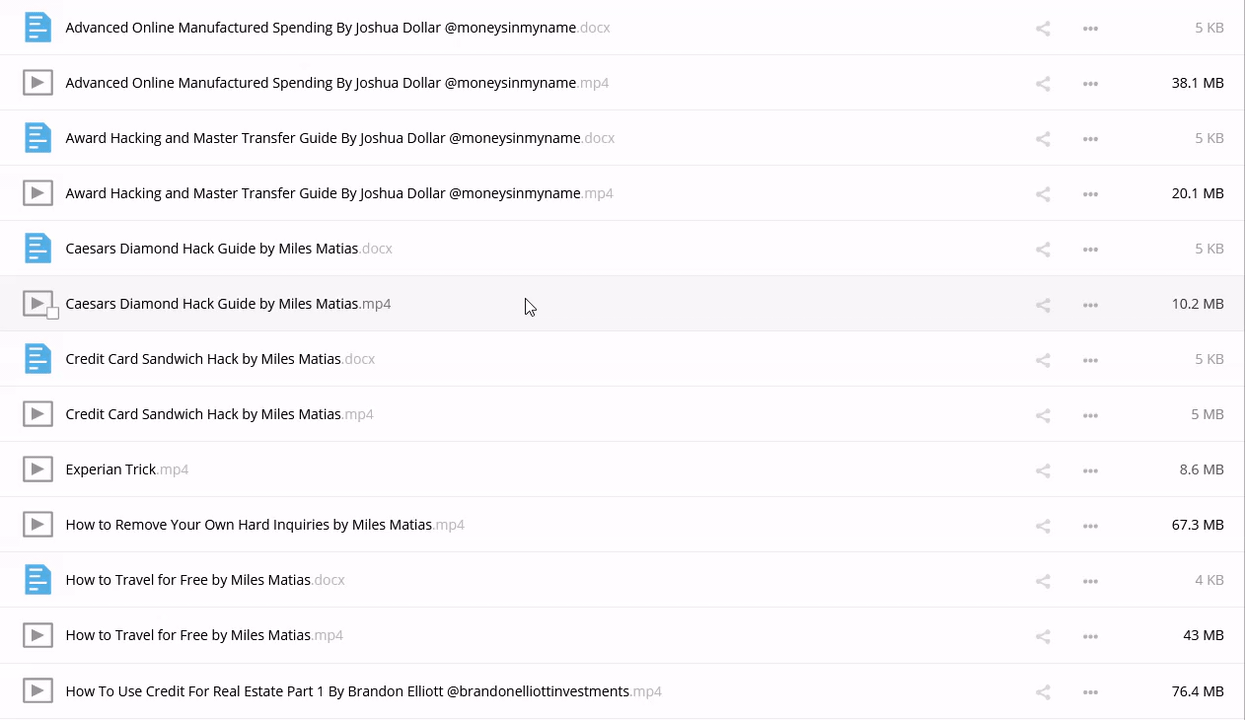Share Caesars Diamond Hack Guide docx file
This screenshot has width=1245, height=720.
[1043, 249]
